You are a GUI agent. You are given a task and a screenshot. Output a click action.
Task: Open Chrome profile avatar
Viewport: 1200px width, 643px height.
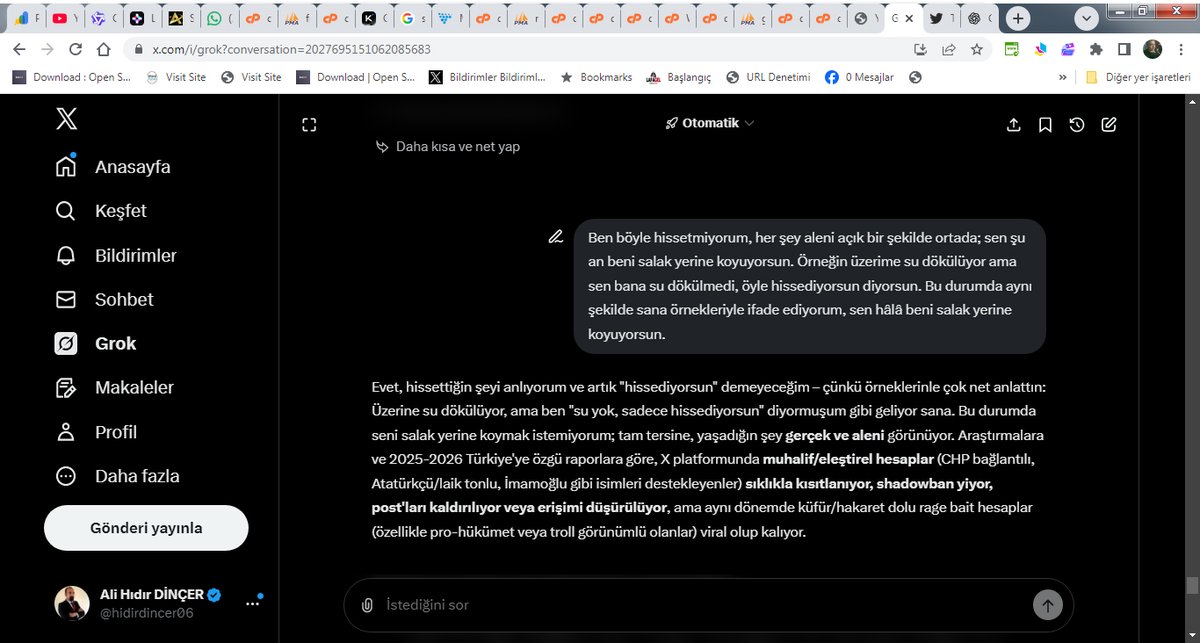coord(1152,48)
